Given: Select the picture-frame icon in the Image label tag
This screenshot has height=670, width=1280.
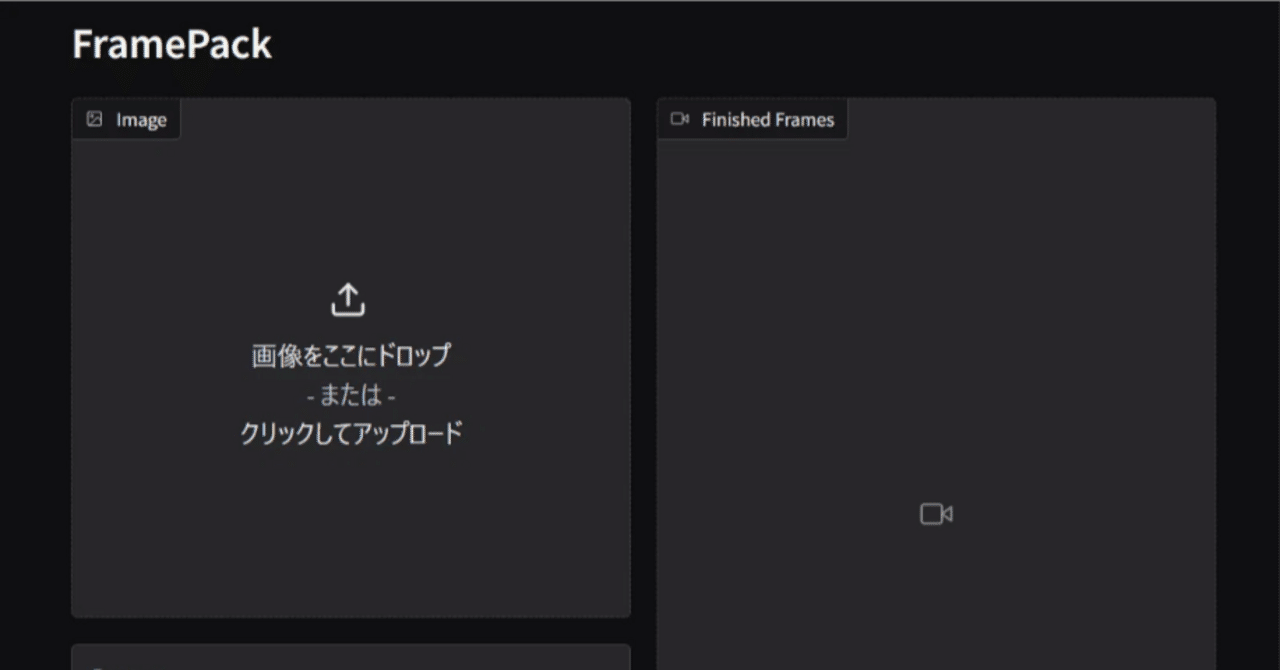Looking at the screenshot, I should pyautogui.click(x=95, y=119).
